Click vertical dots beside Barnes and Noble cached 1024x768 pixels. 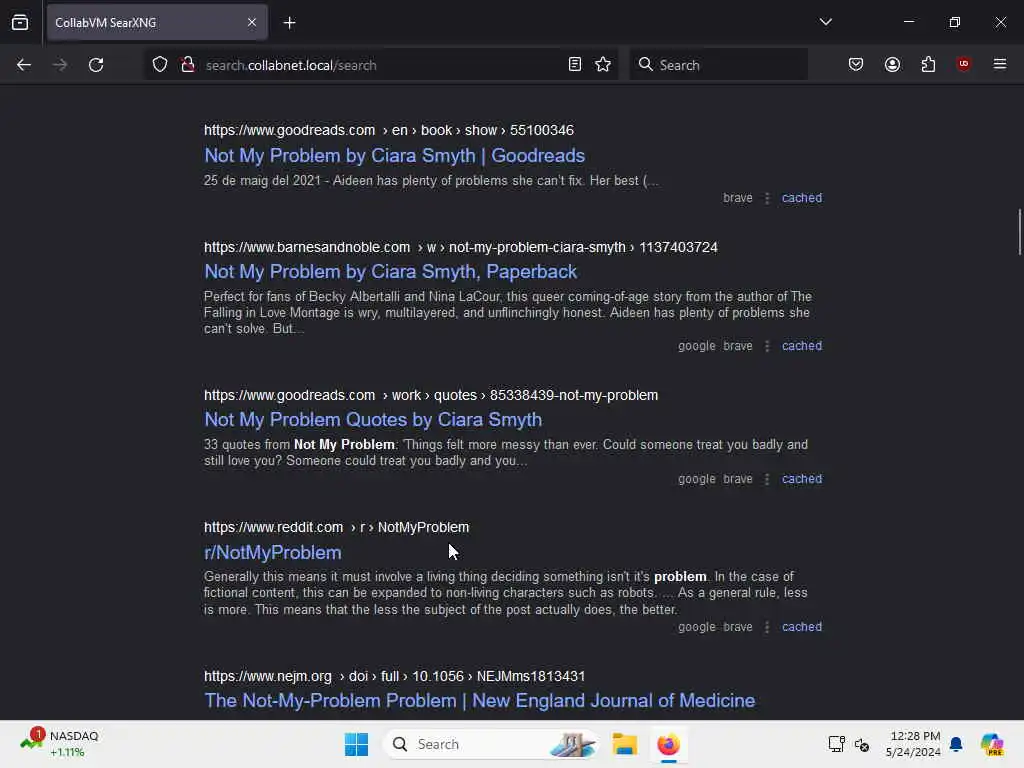click(x=767, y=346)
